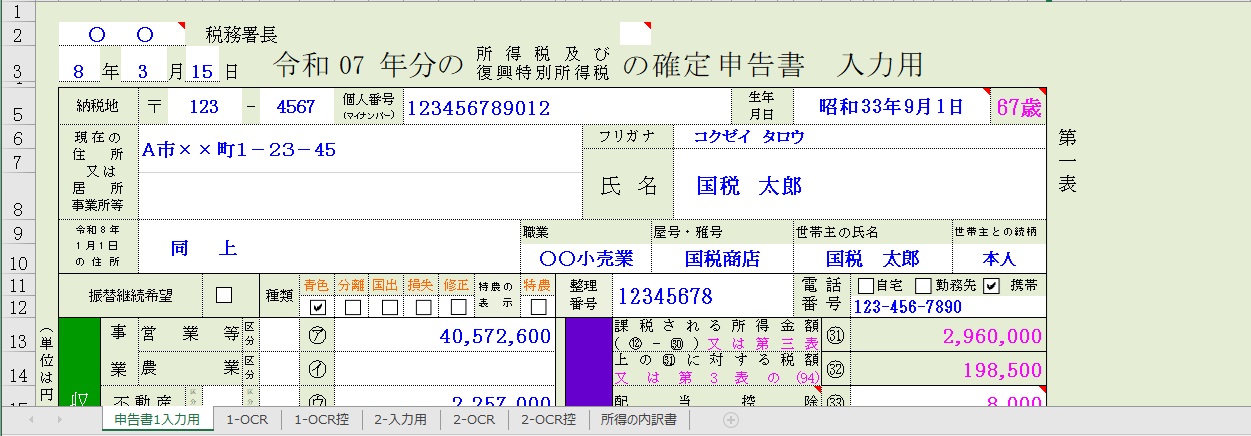Image resolution: width=1251 pixels, height=436 pixels.
Task: Select the 同上 address cell
Action: tap(329, 247)
